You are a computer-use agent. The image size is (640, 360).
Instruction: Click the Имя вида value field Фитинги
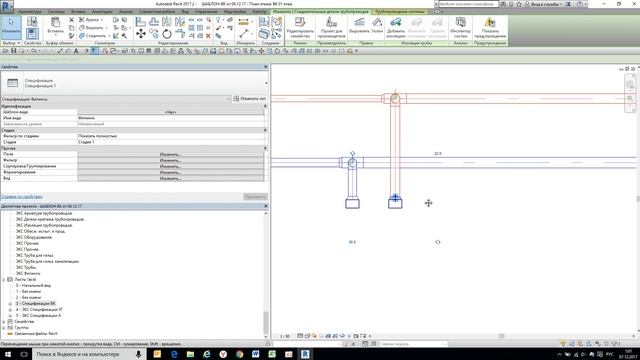coord(170,118)
